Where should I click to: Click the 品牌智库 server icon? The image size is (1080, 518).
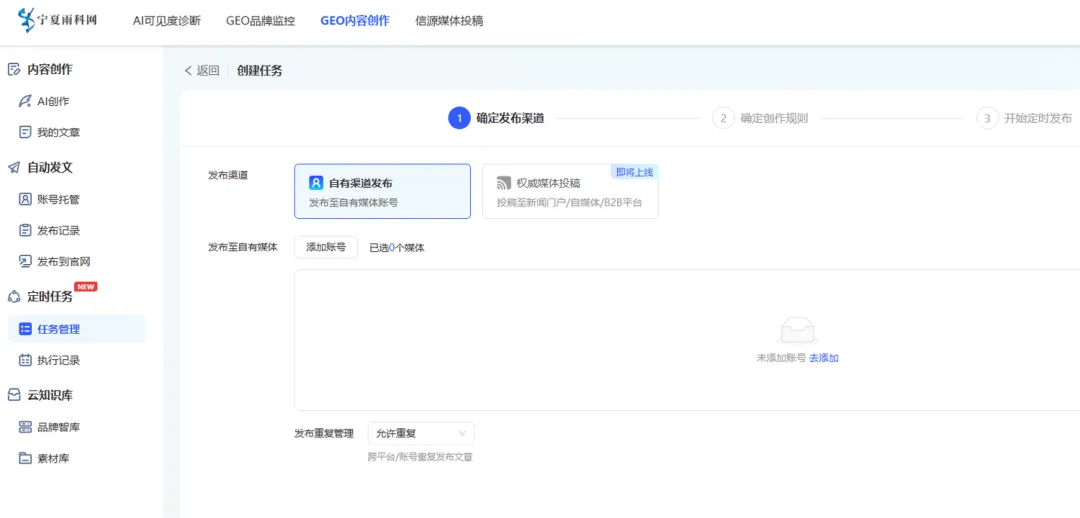(x=25, y=427)
